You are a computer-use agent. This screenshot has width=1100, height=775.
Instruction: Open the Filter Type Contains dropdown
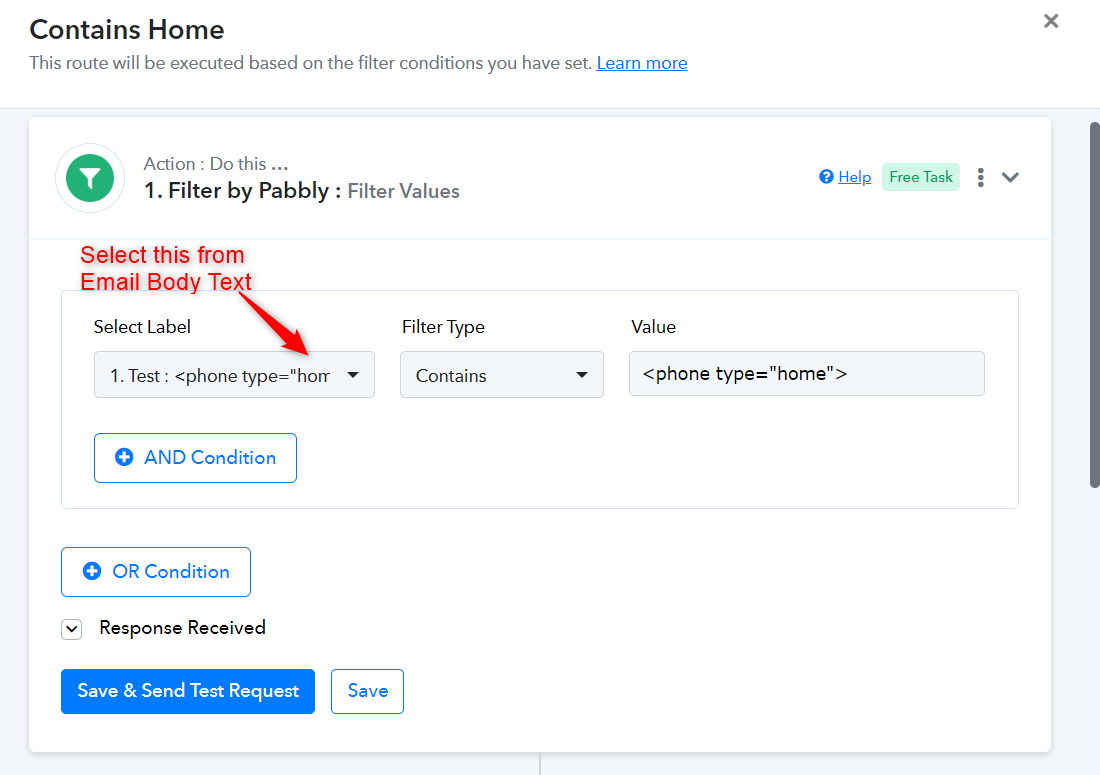(502, 375)
